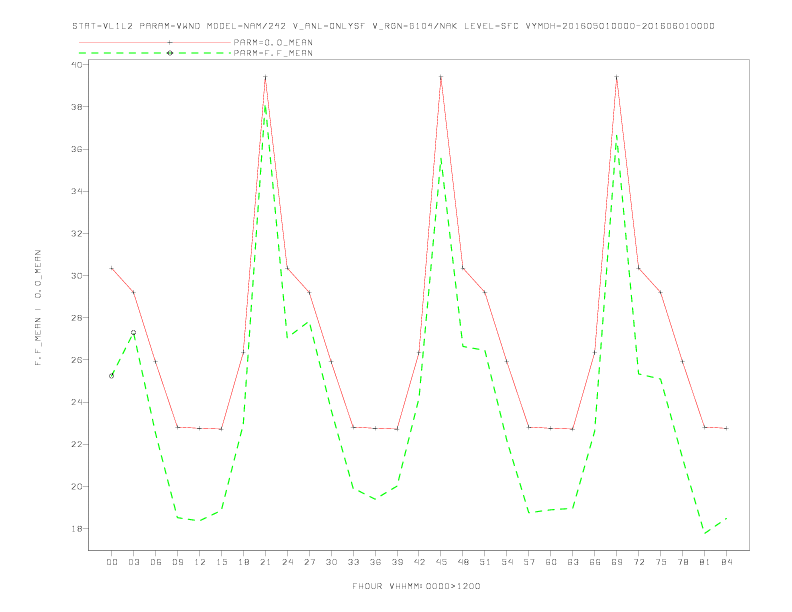792x612 pixels.
Task: Click the y-axis tick label 28
Action: (77, 318)
